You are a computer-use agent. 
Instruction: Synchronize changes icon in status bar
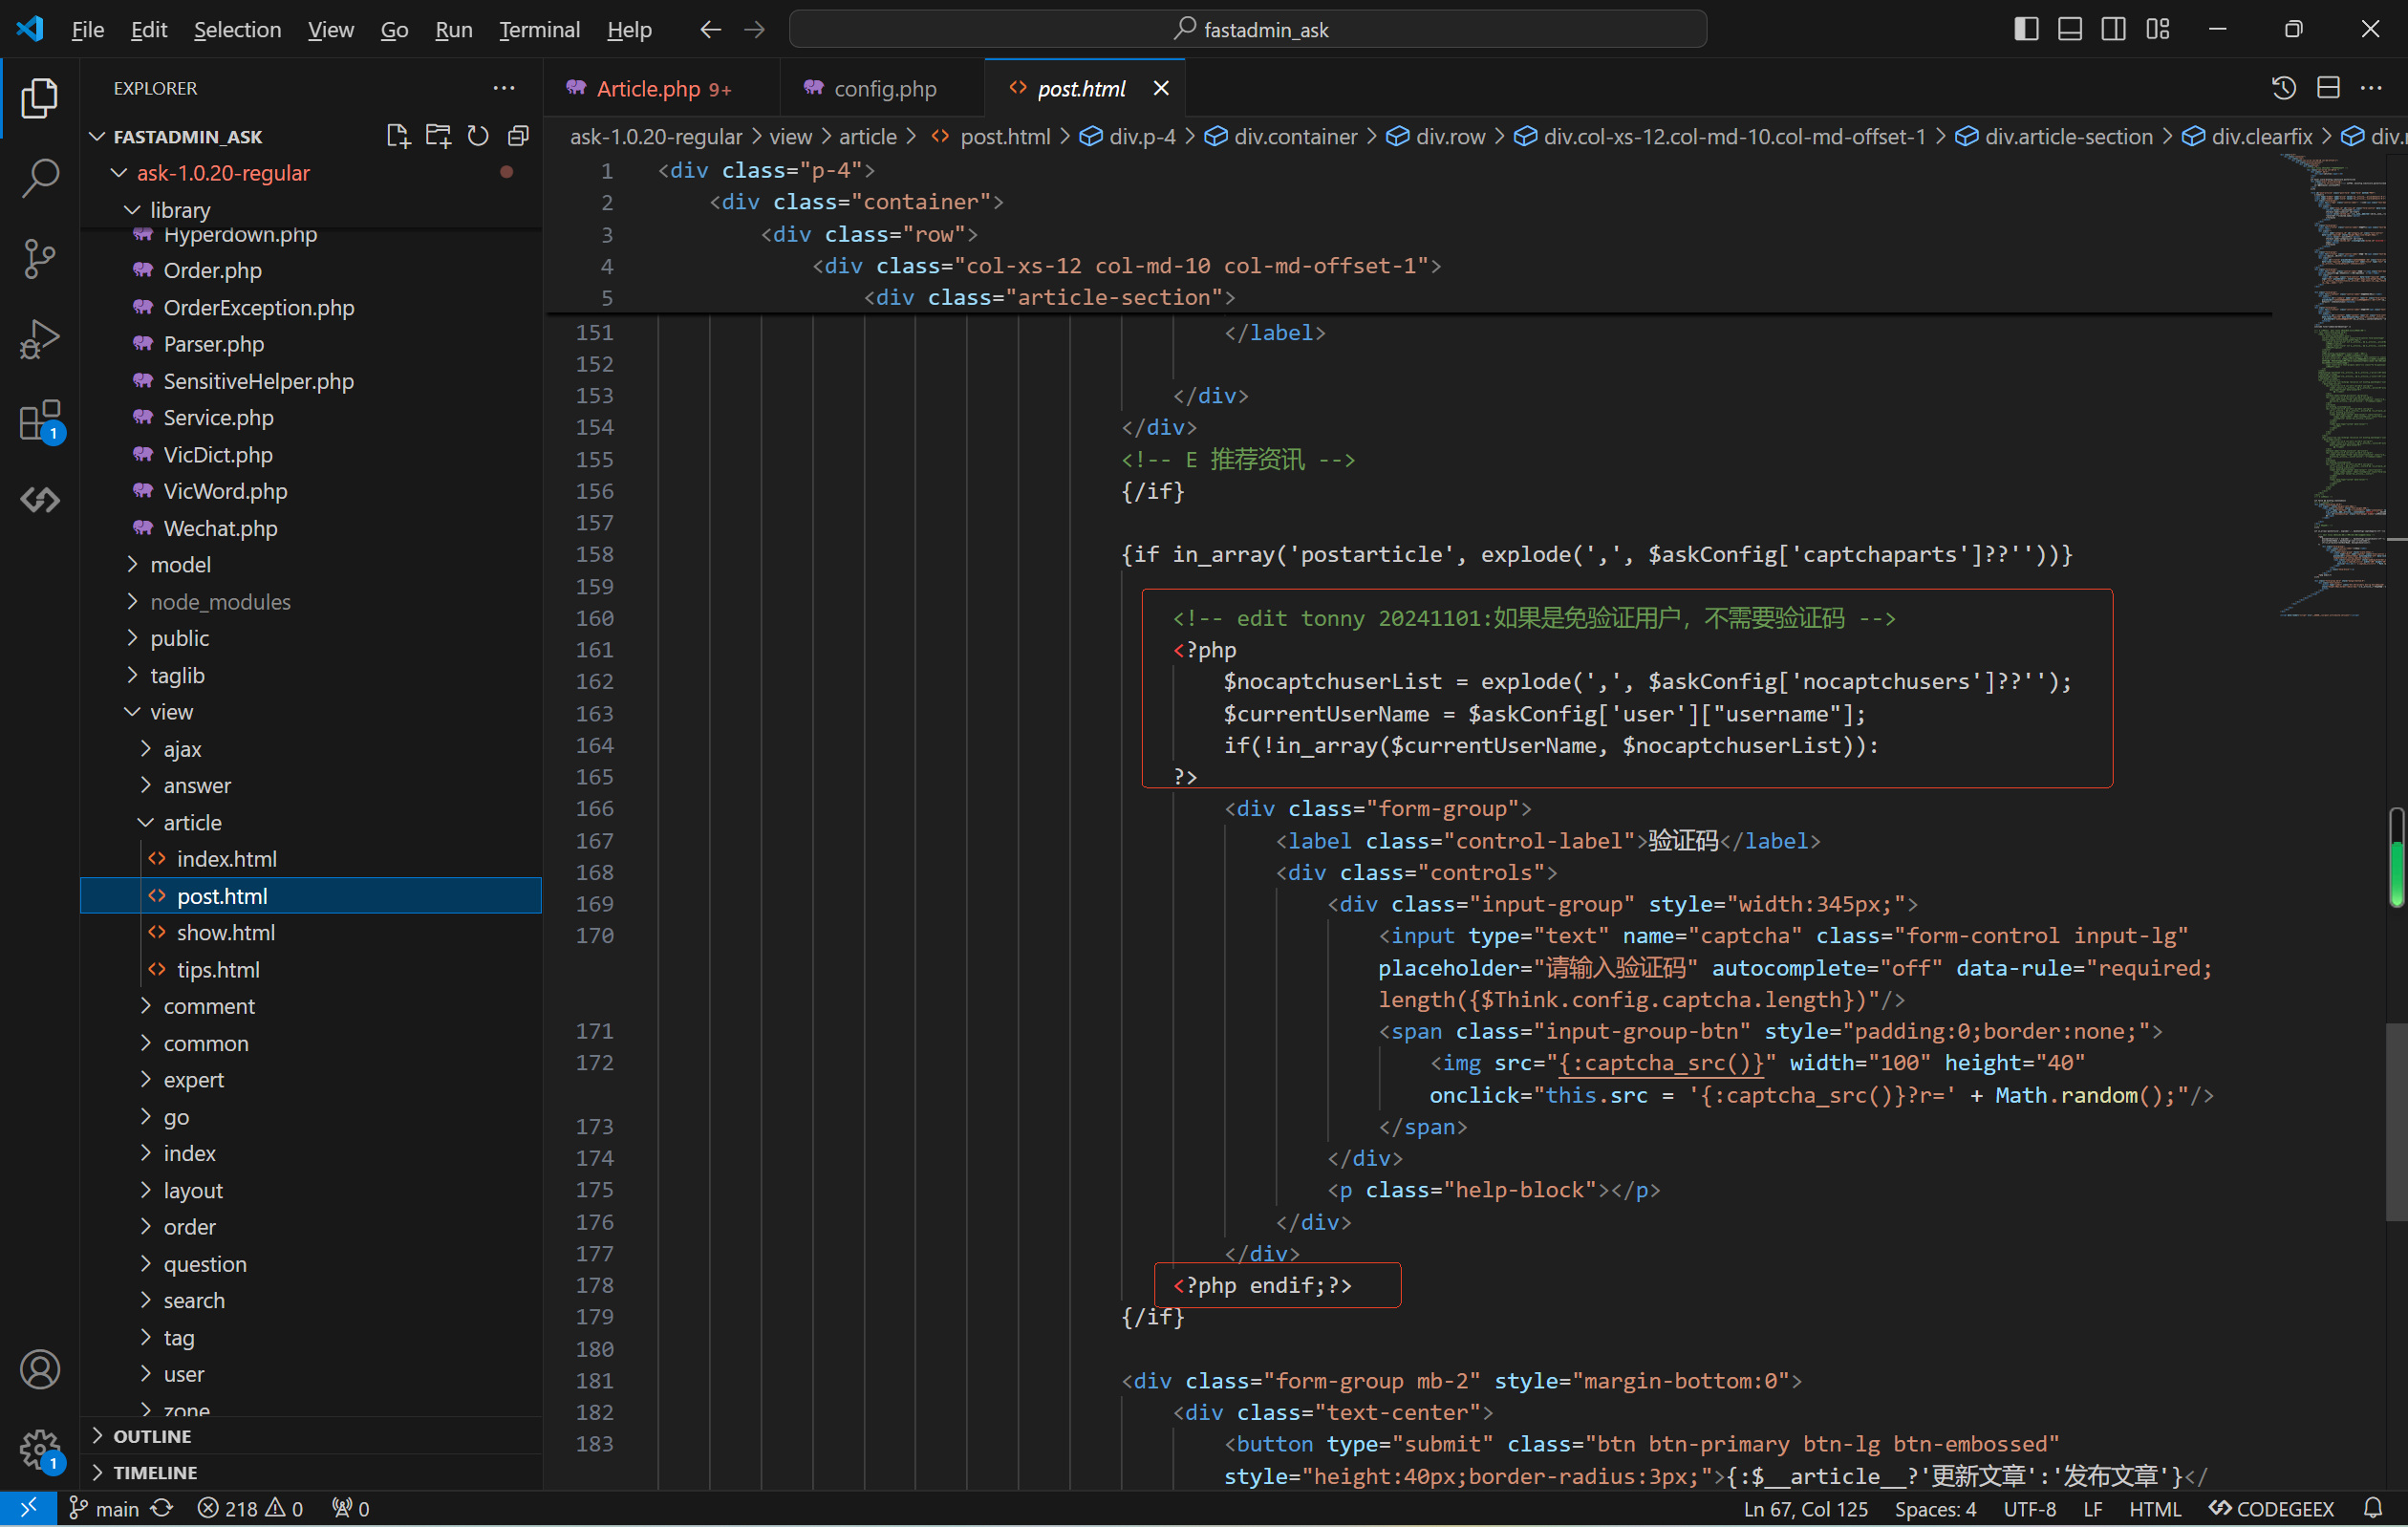pyautogui.click(x=161, y=1509)
